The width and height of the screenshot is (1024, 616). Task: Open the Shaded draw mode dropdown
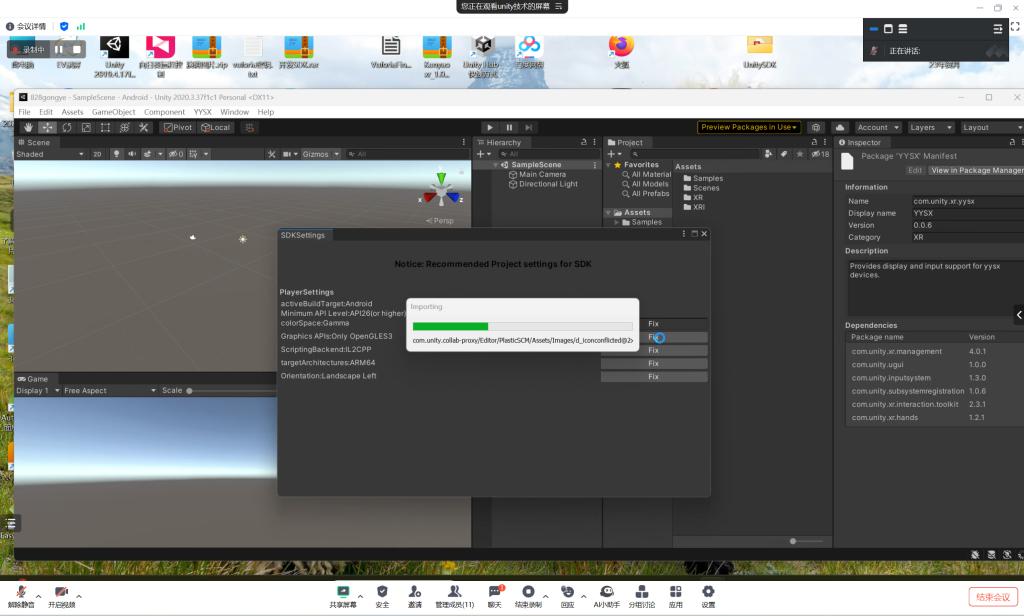point(48,154)
